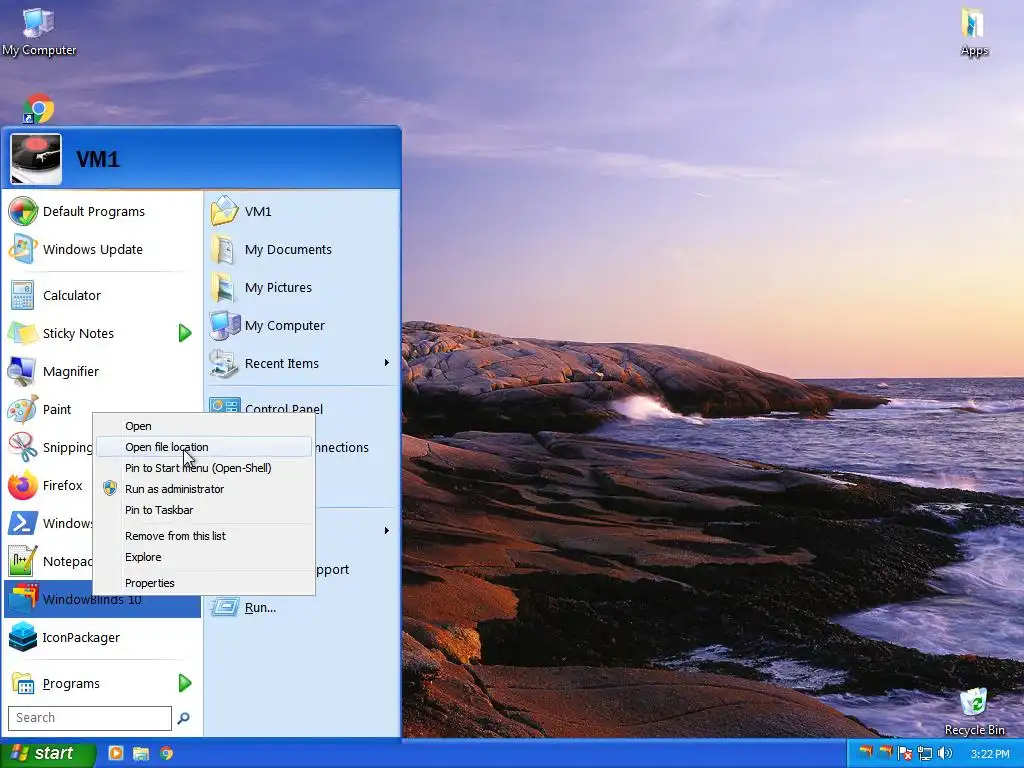This screenshot has height=768, width=1024.
Task: Open the Apps folder on desktop
Action: click(974, 31)
